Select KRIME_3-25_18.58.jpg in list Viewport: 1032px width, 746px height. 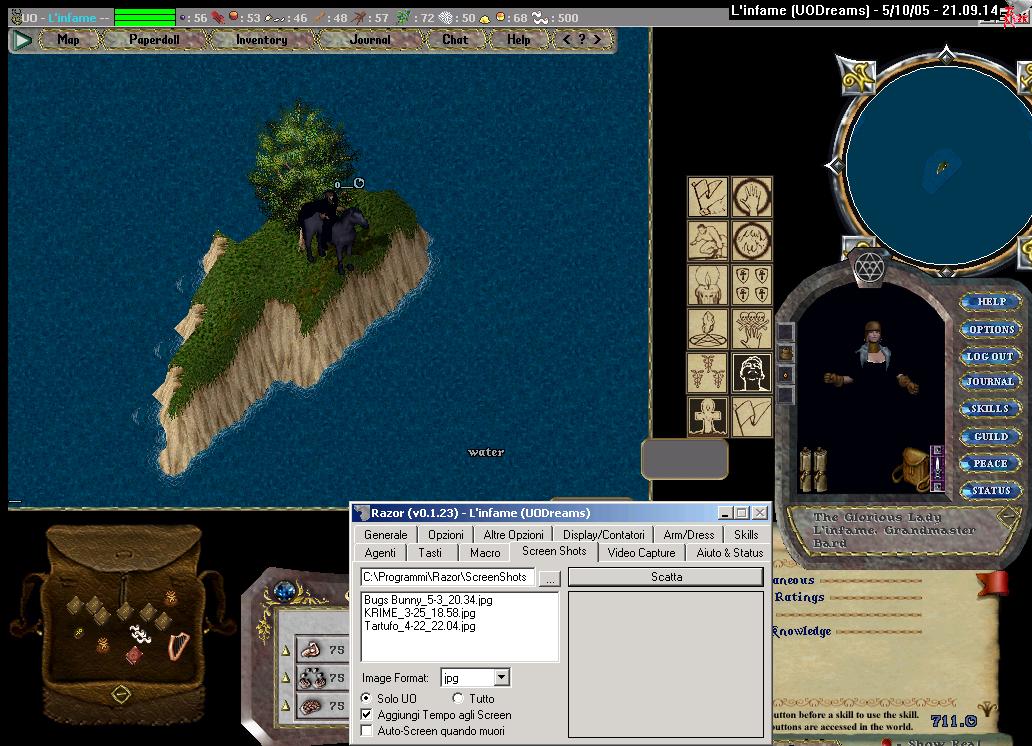[x=419, y=613]
